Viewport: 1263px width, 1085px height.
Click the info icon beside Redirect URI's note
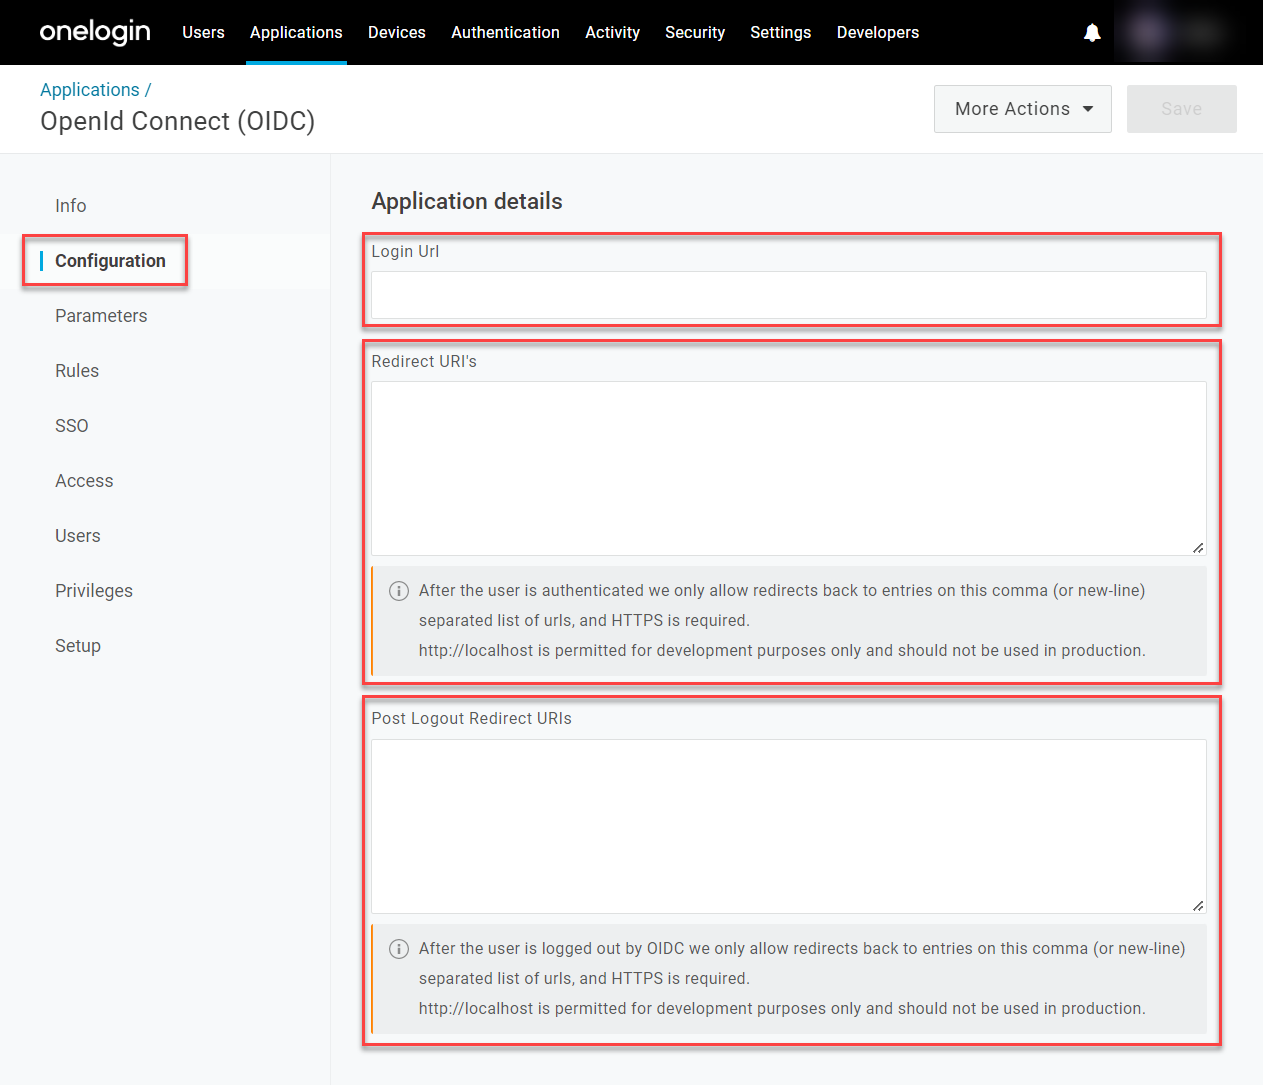point(398,591)
